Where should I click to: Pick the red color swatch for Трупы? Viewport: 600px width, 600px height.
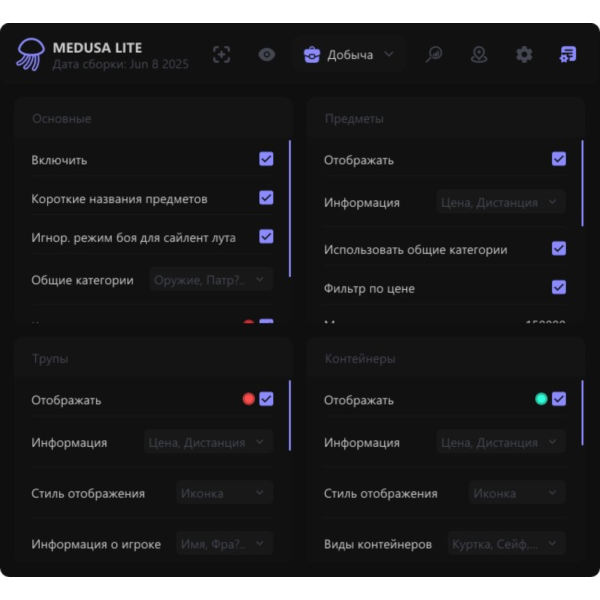tap(249, 399)
